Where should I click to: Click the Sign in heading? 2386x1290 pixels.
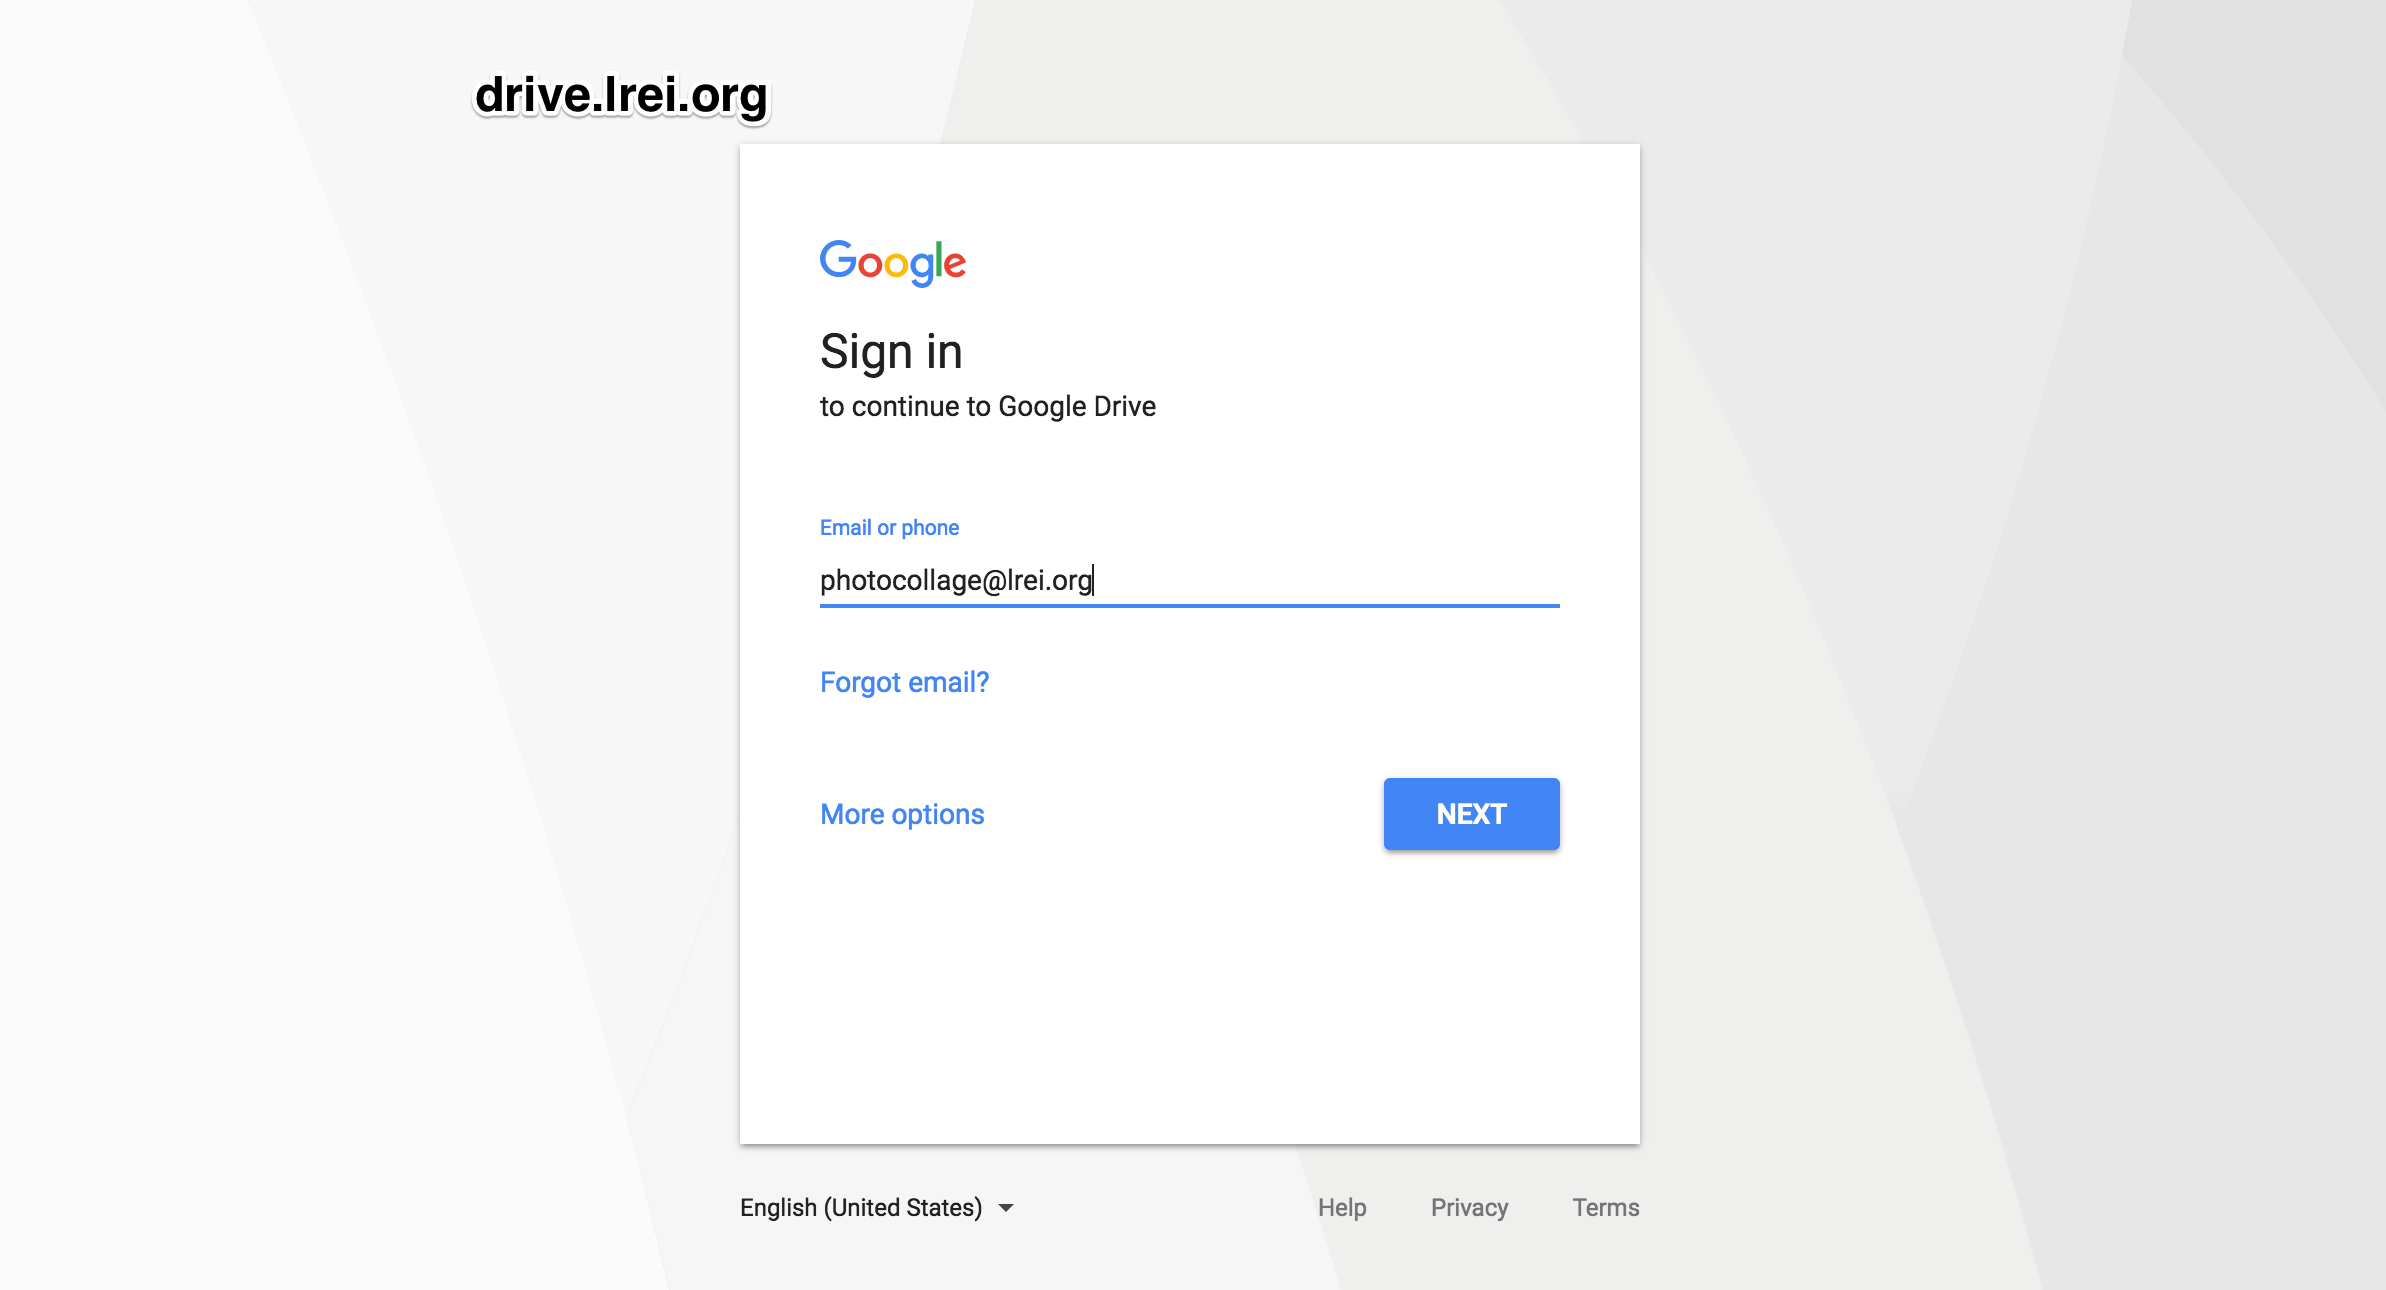point(891,352)
